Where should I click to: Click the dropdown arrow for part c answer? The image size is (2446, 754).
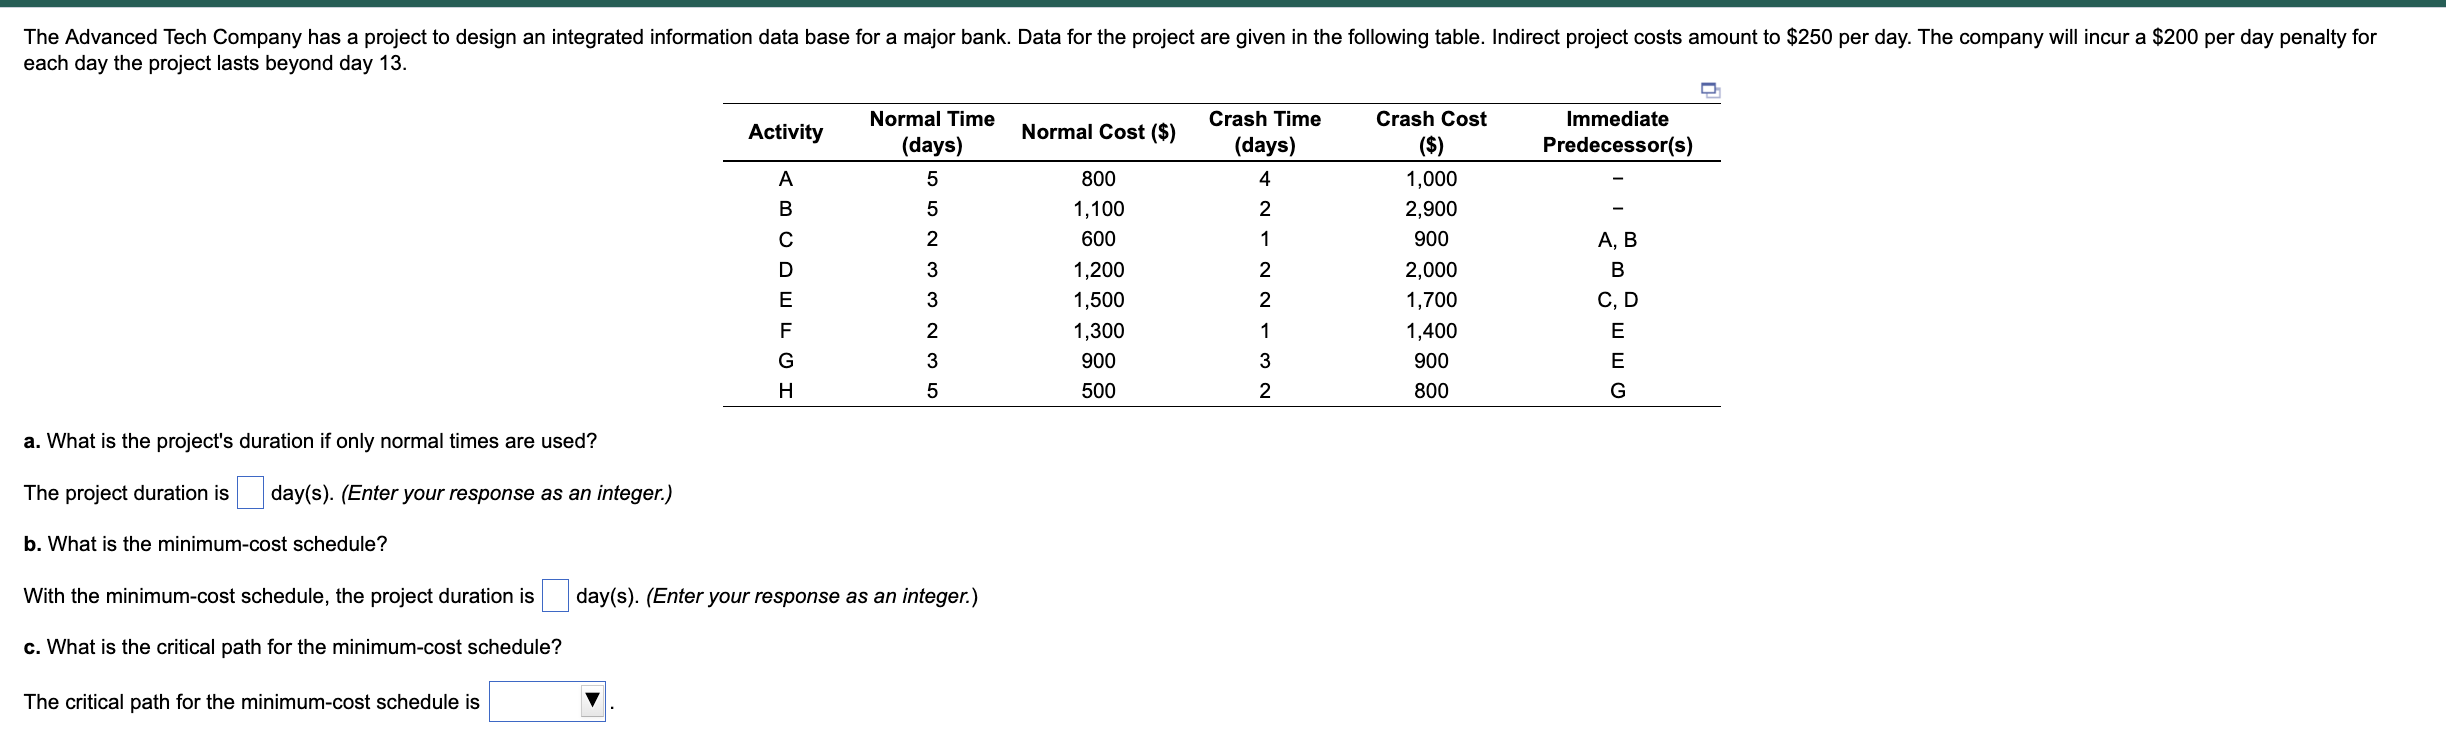(593, 702)
